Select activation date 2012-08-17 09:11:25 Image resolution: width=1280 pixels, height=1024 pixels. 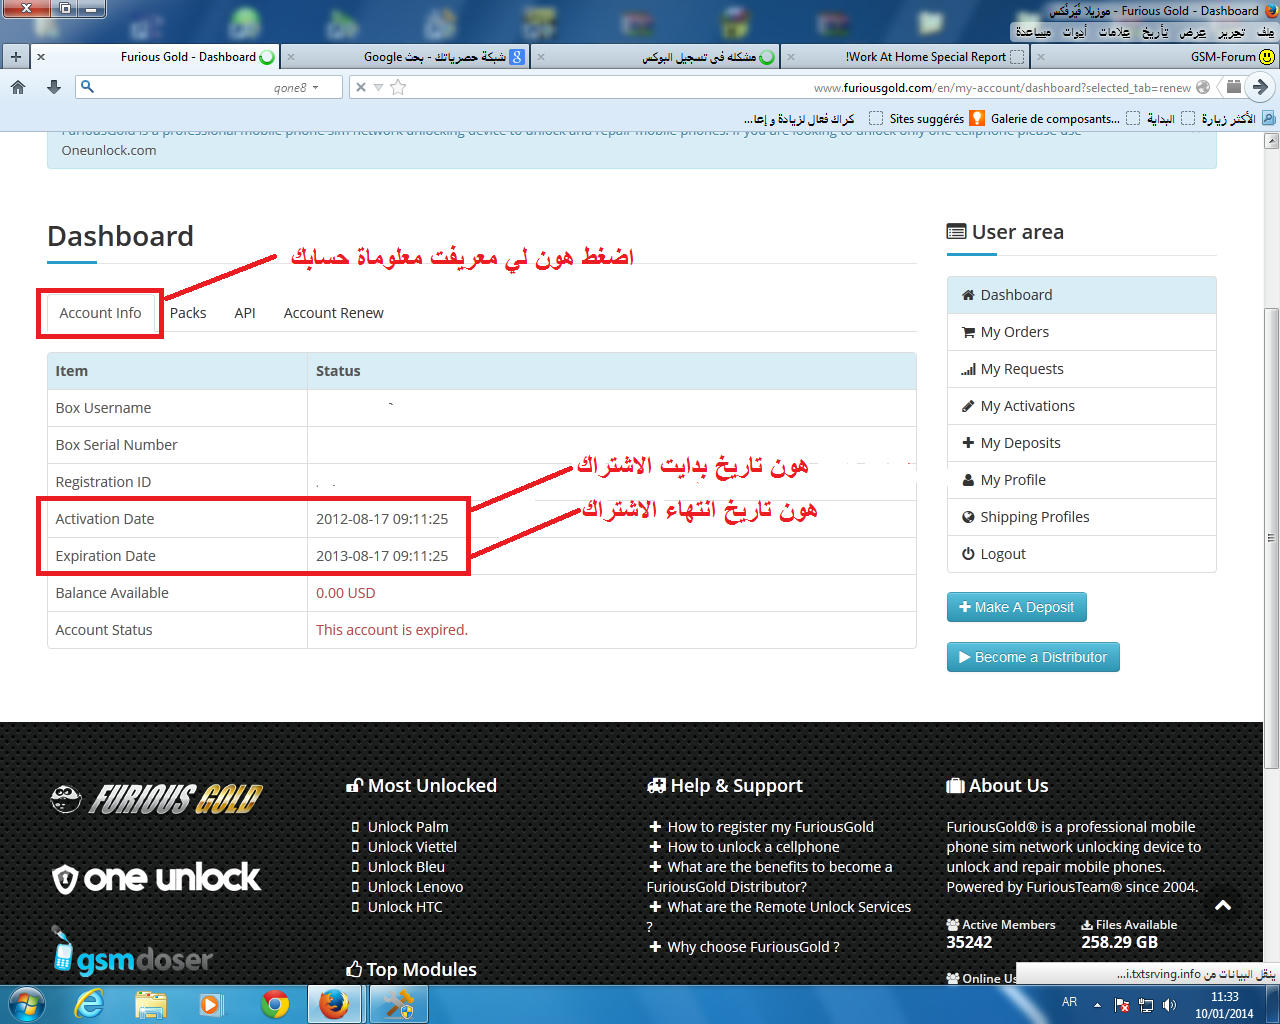[382, 519]
